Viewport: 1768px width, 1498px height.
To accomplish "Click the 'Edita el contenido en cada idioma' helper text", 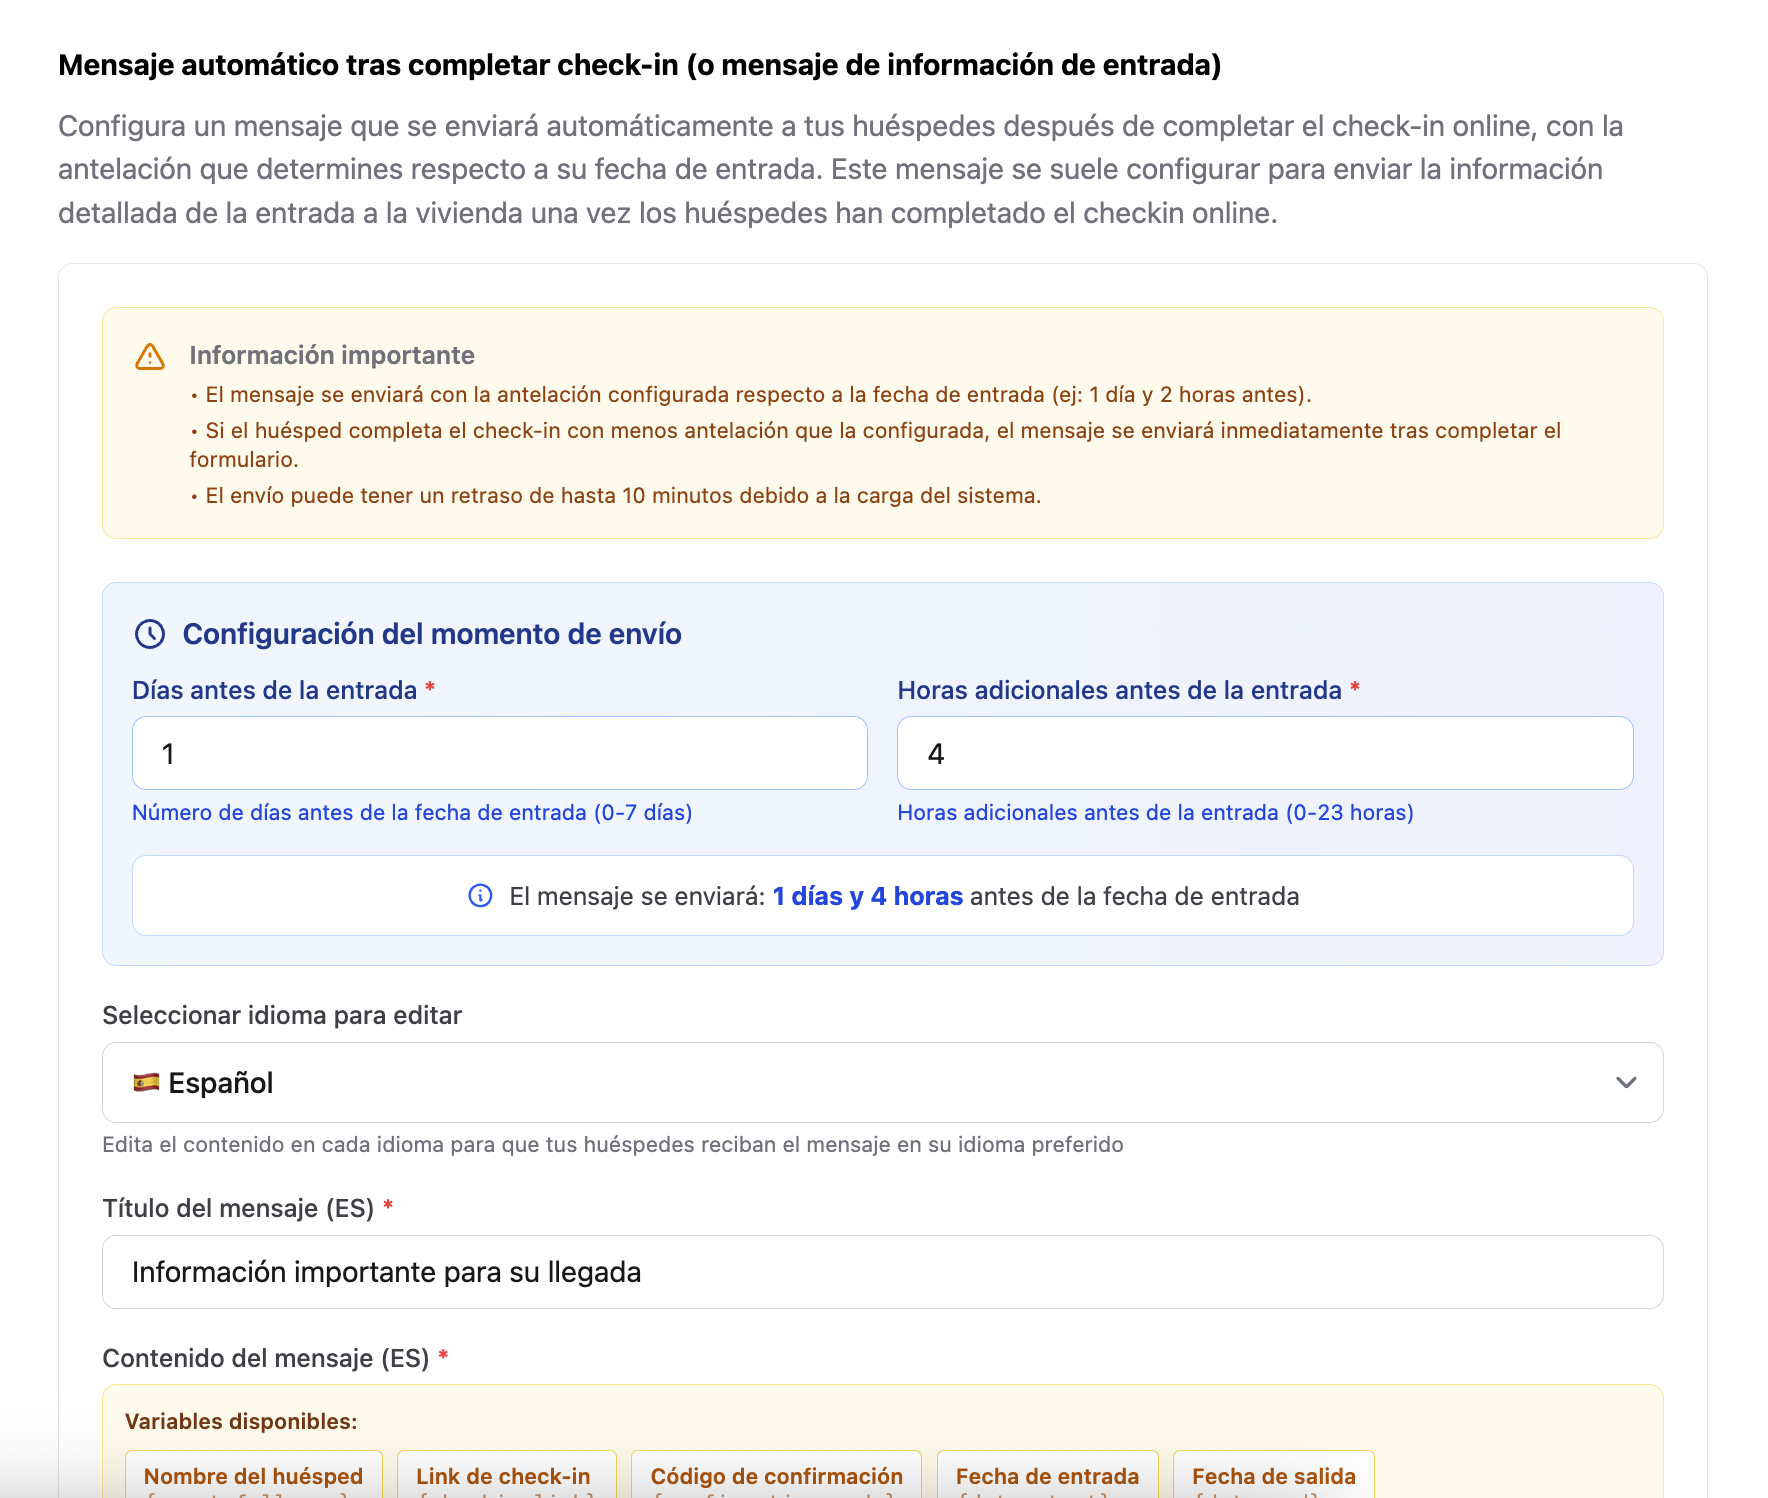I will [x=613, y=1144].
